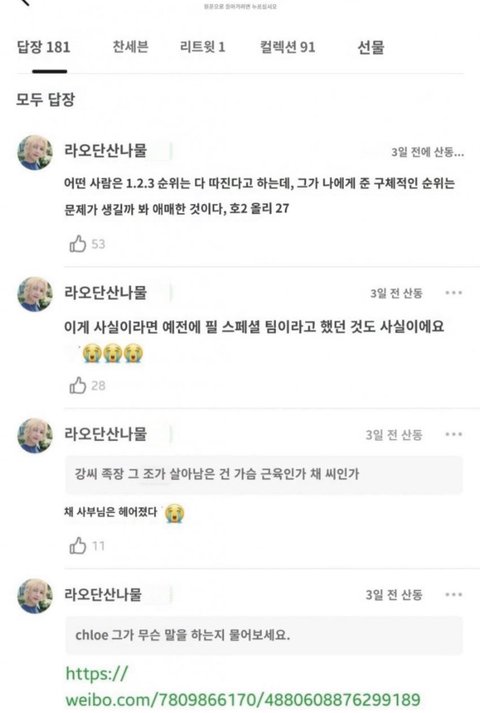
Task: Switch to the 리트윗 1 tab
Action: click(202, 46)
